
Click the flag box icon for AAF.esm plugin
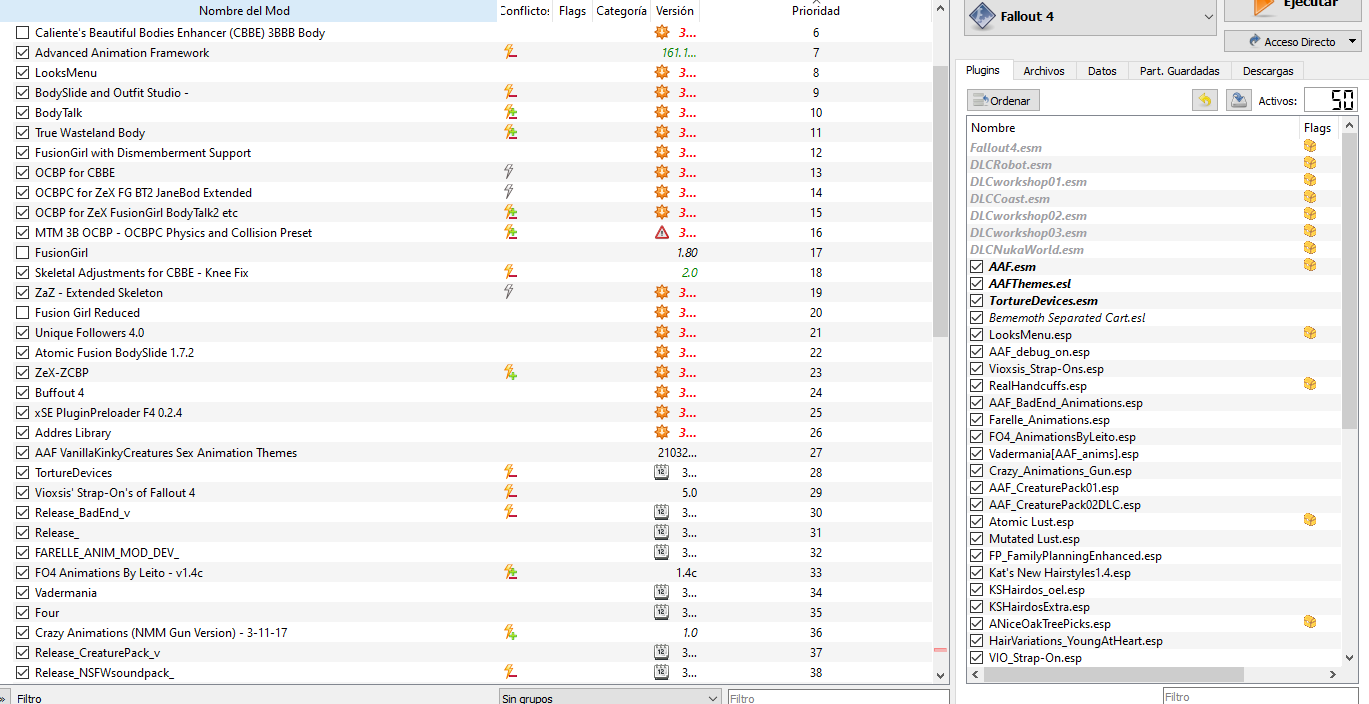coord(1310,265)
